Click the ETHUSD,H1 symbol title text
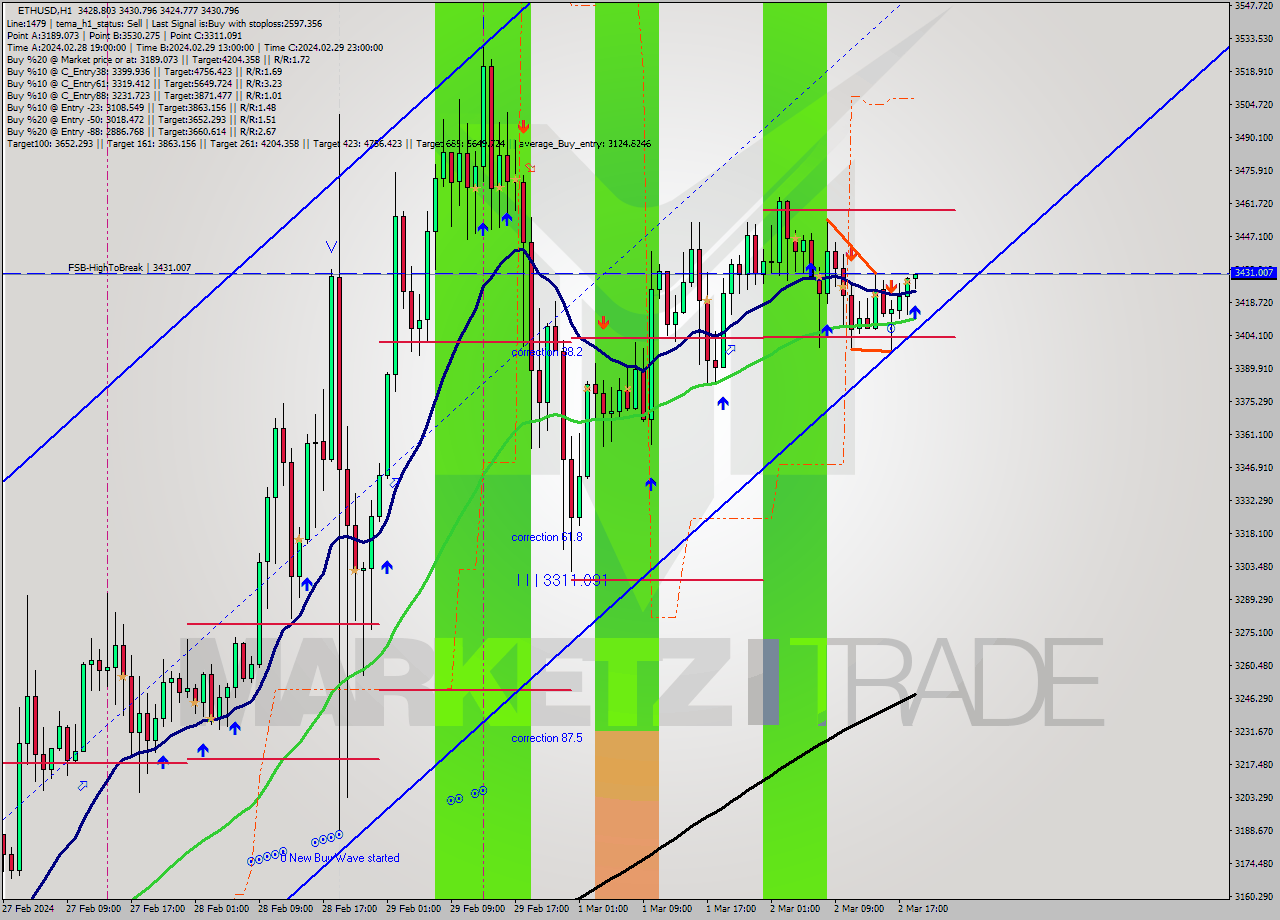This screenshot has height=920, width=1280. (43, 11)
